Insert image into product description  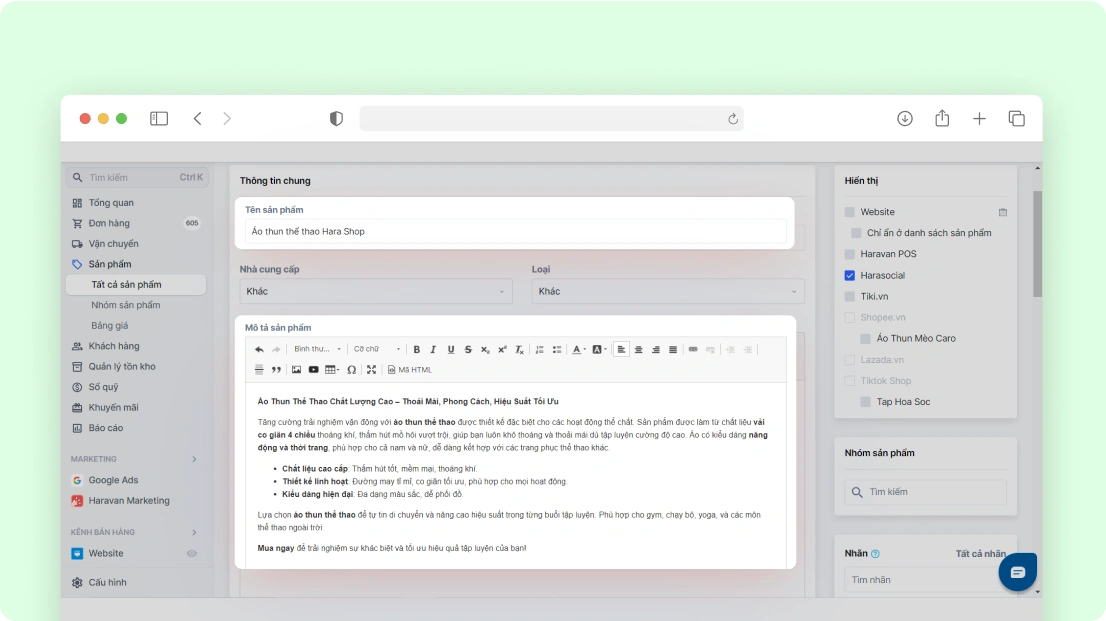[x=296, y=370]
